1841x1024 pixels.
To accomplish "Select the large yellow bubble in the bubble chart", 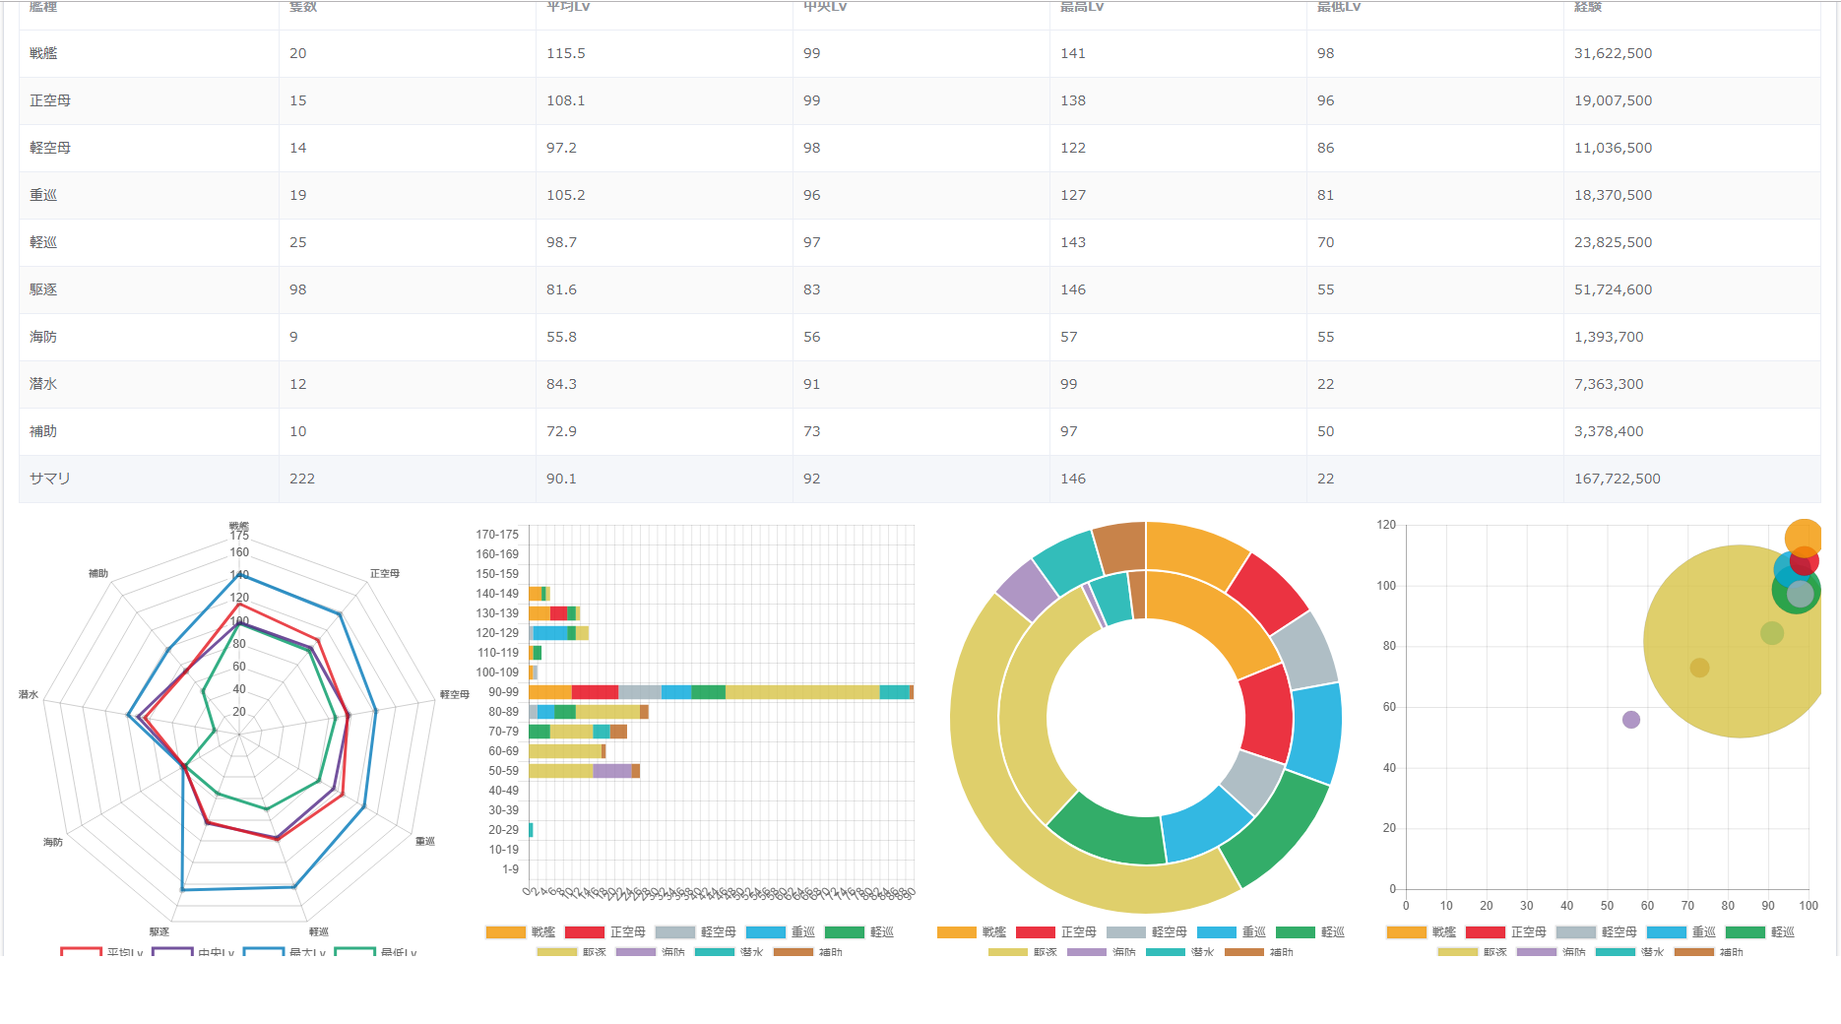I will click(x=1730, y=642).
